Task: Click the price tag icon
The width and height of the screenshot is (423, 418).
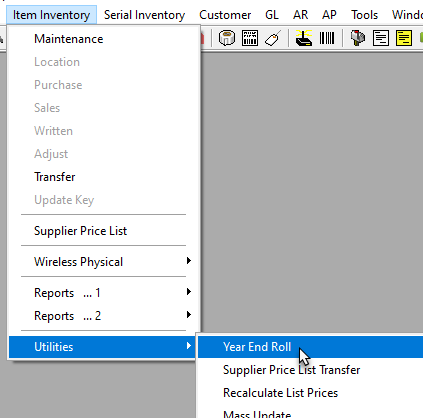Action: coord(273,38)
